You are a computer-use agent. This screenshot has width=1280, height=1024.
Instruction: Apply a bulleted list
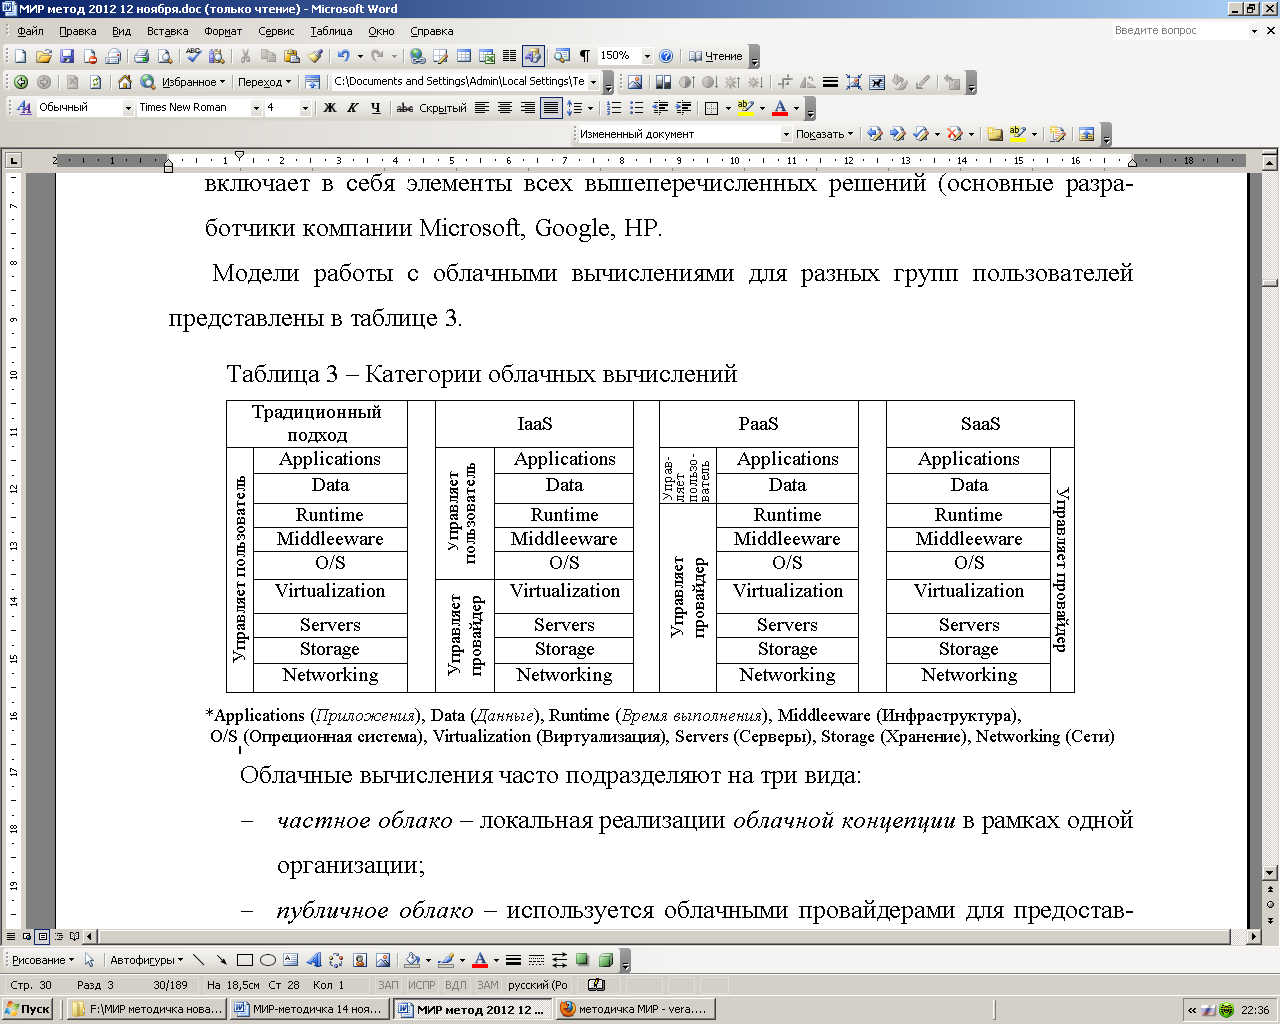637,107
